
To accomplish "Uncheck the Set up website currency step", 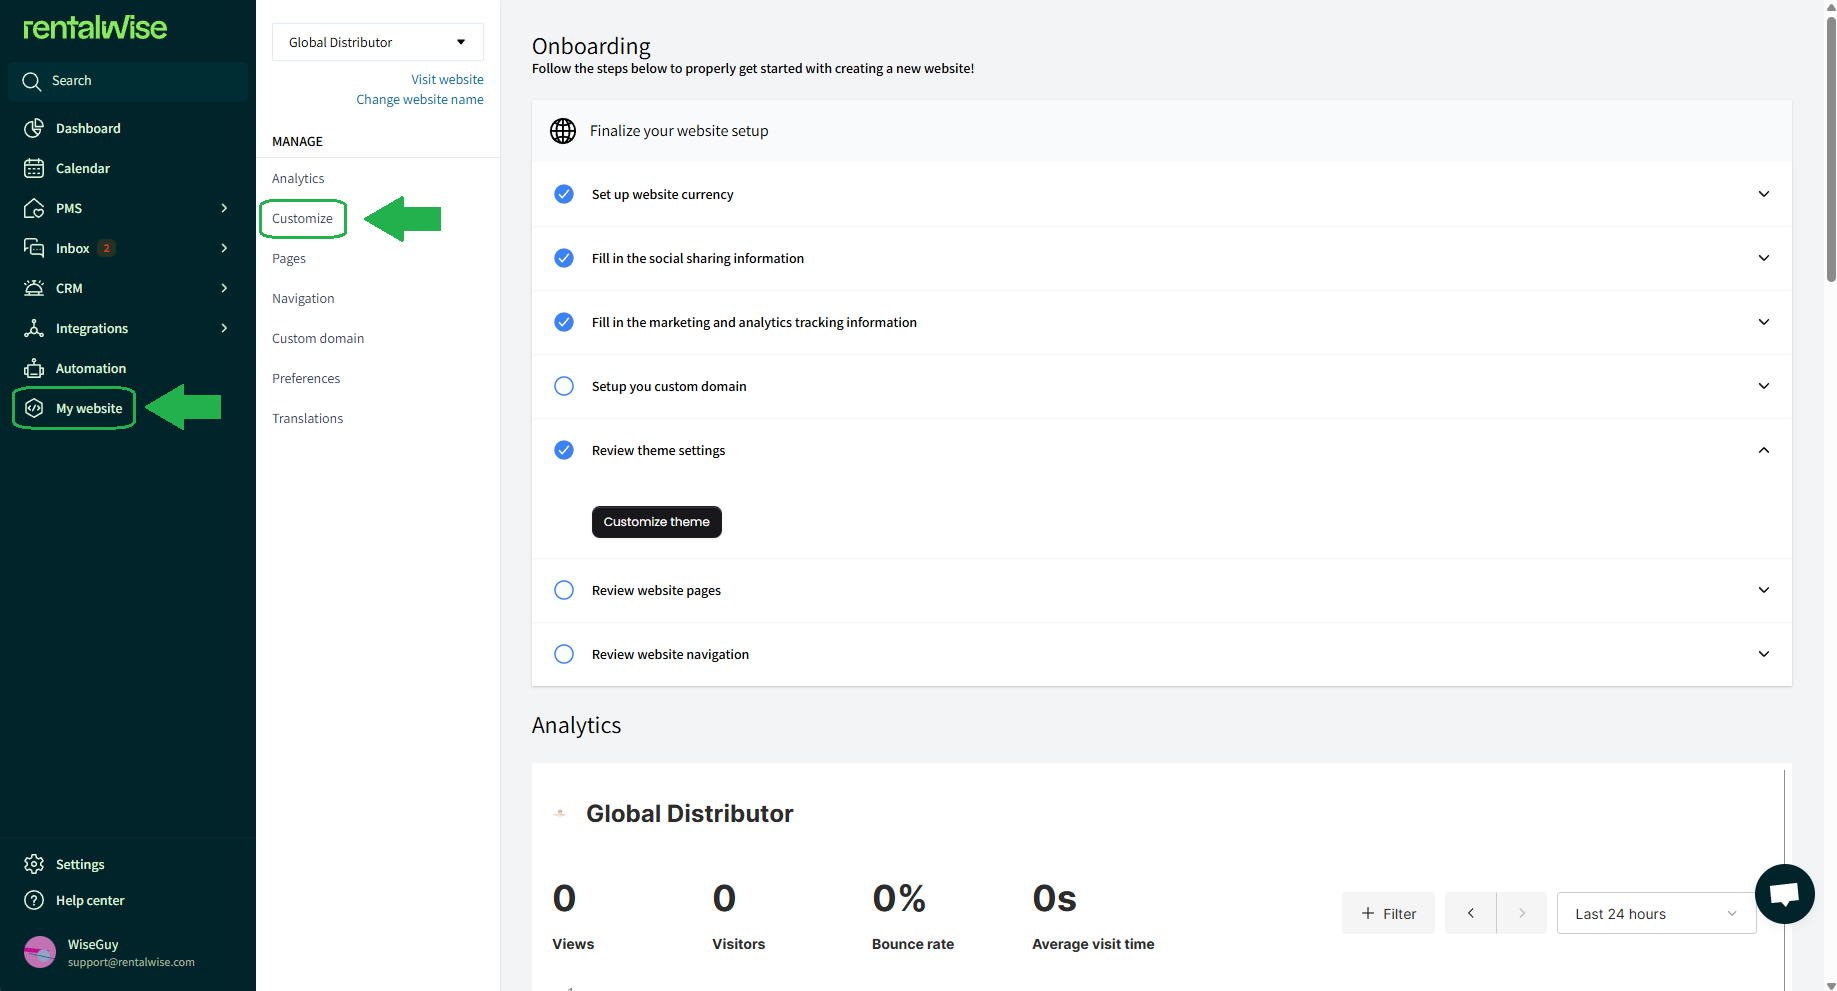I will (564, 194).
